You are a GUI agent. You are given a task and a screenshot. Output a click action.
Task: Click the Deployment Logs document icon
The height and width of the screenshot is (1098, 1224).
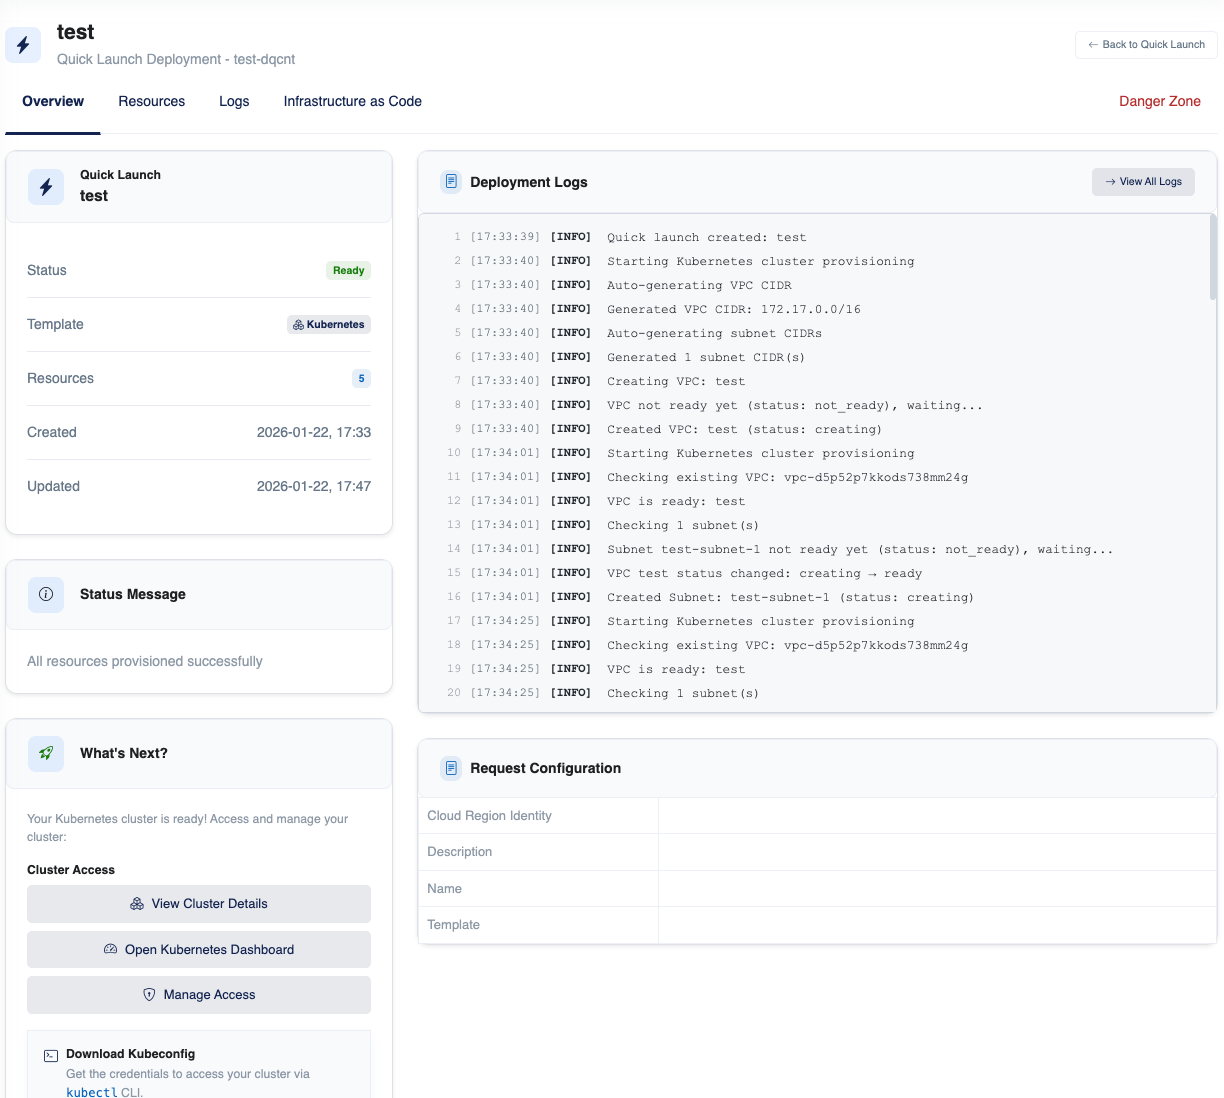click(x=451, y=182)
